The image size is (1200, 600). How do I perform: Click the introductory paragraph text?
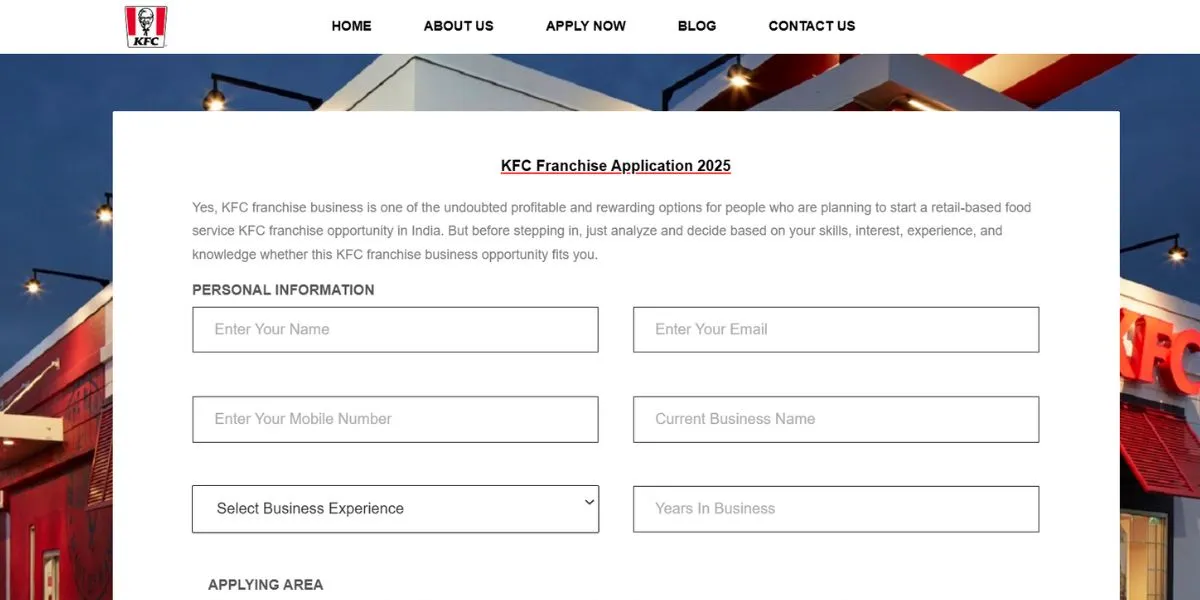[x=610, y=230]
